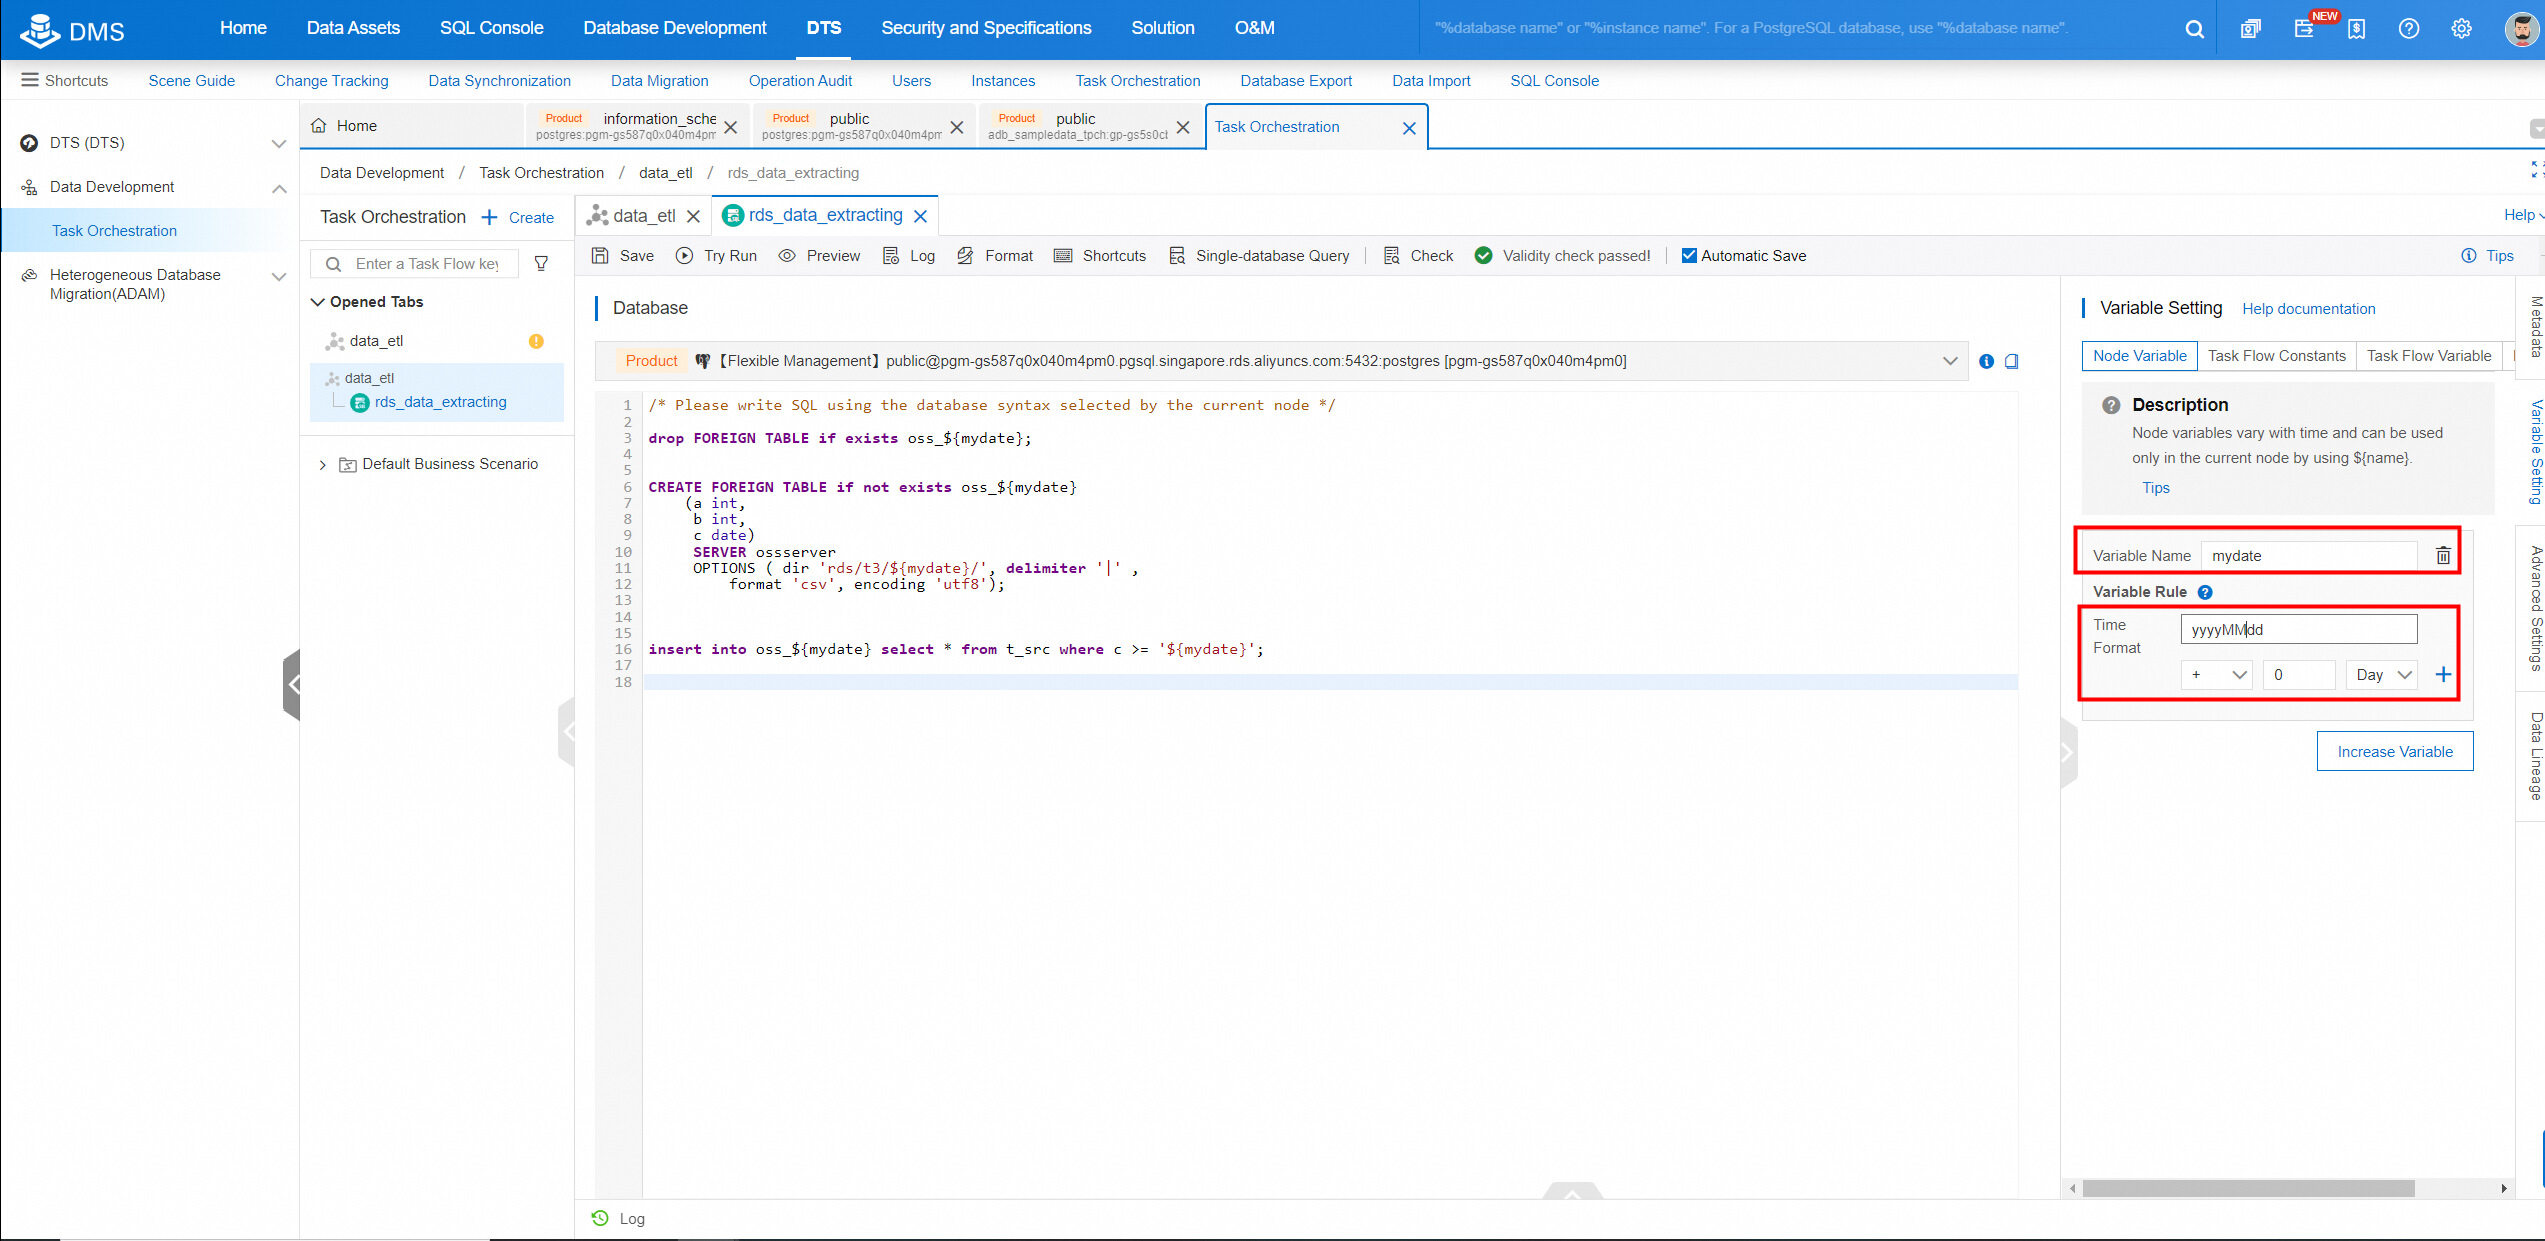Click the database info icon
Viewport: 2545px width, 1241px height.
pos(1986,362)
